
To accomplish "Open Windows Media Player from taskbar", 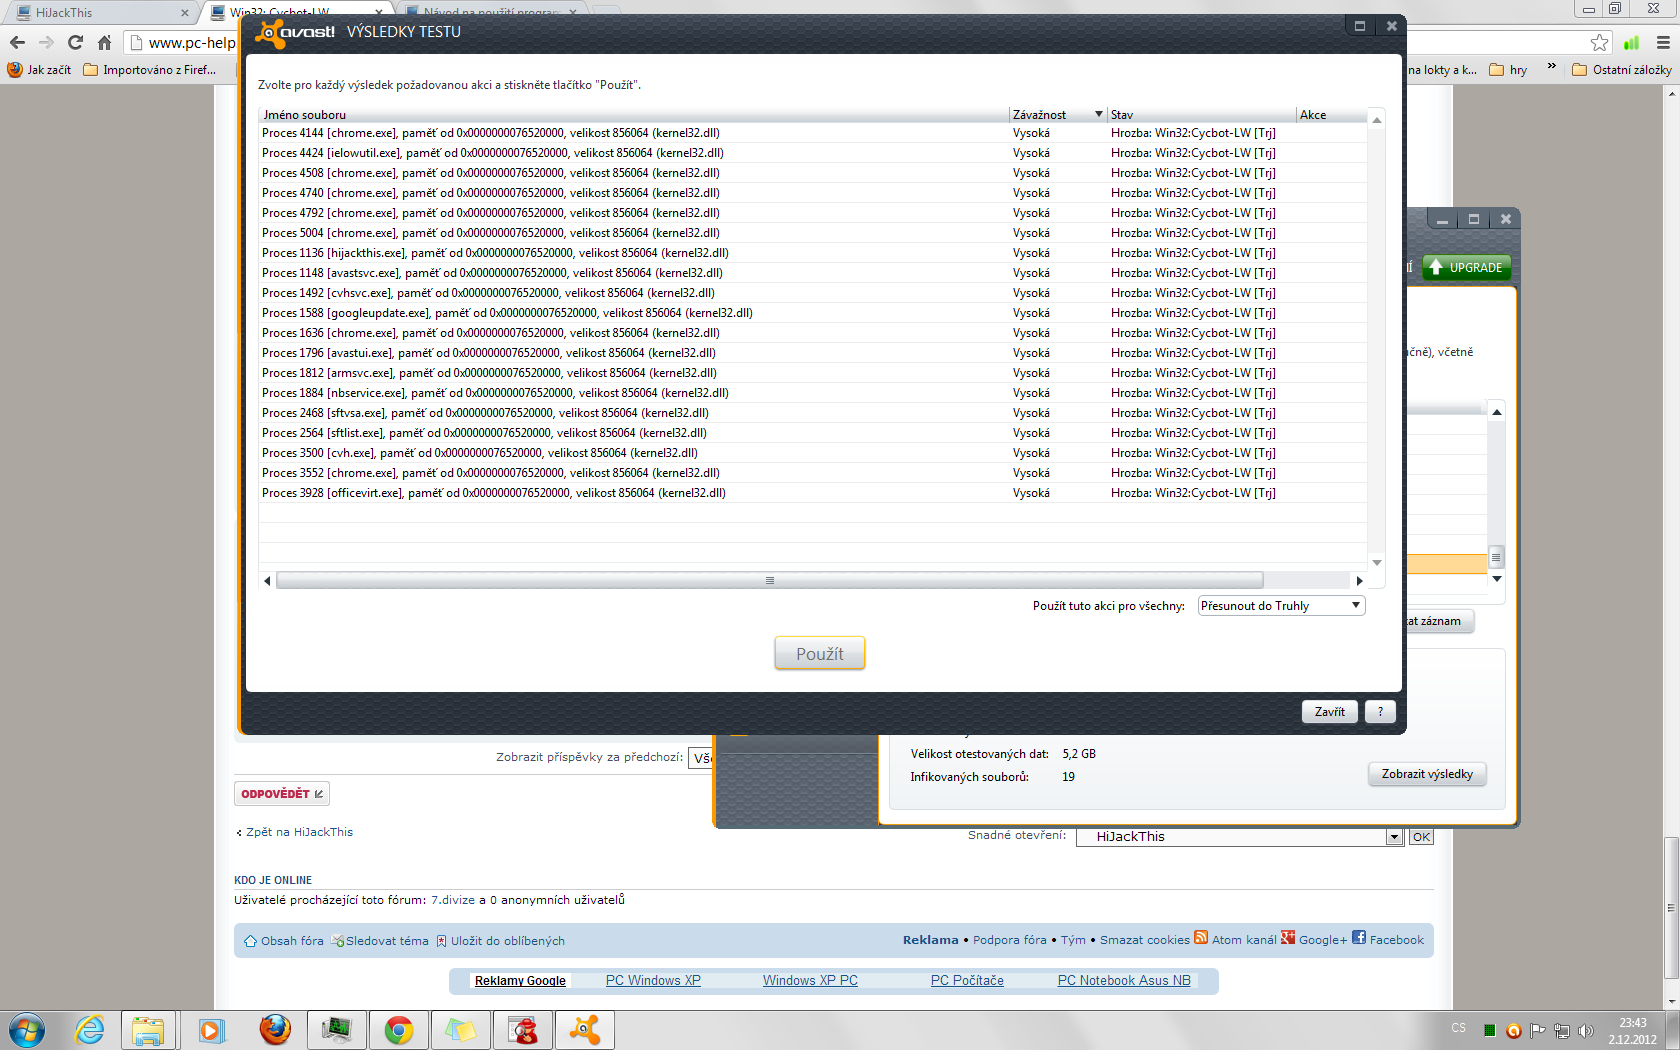I will coord(211,1030).
